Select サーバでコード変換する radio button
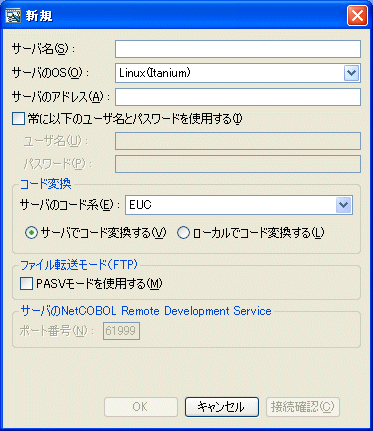373x431 pixels. click(31, 233)
